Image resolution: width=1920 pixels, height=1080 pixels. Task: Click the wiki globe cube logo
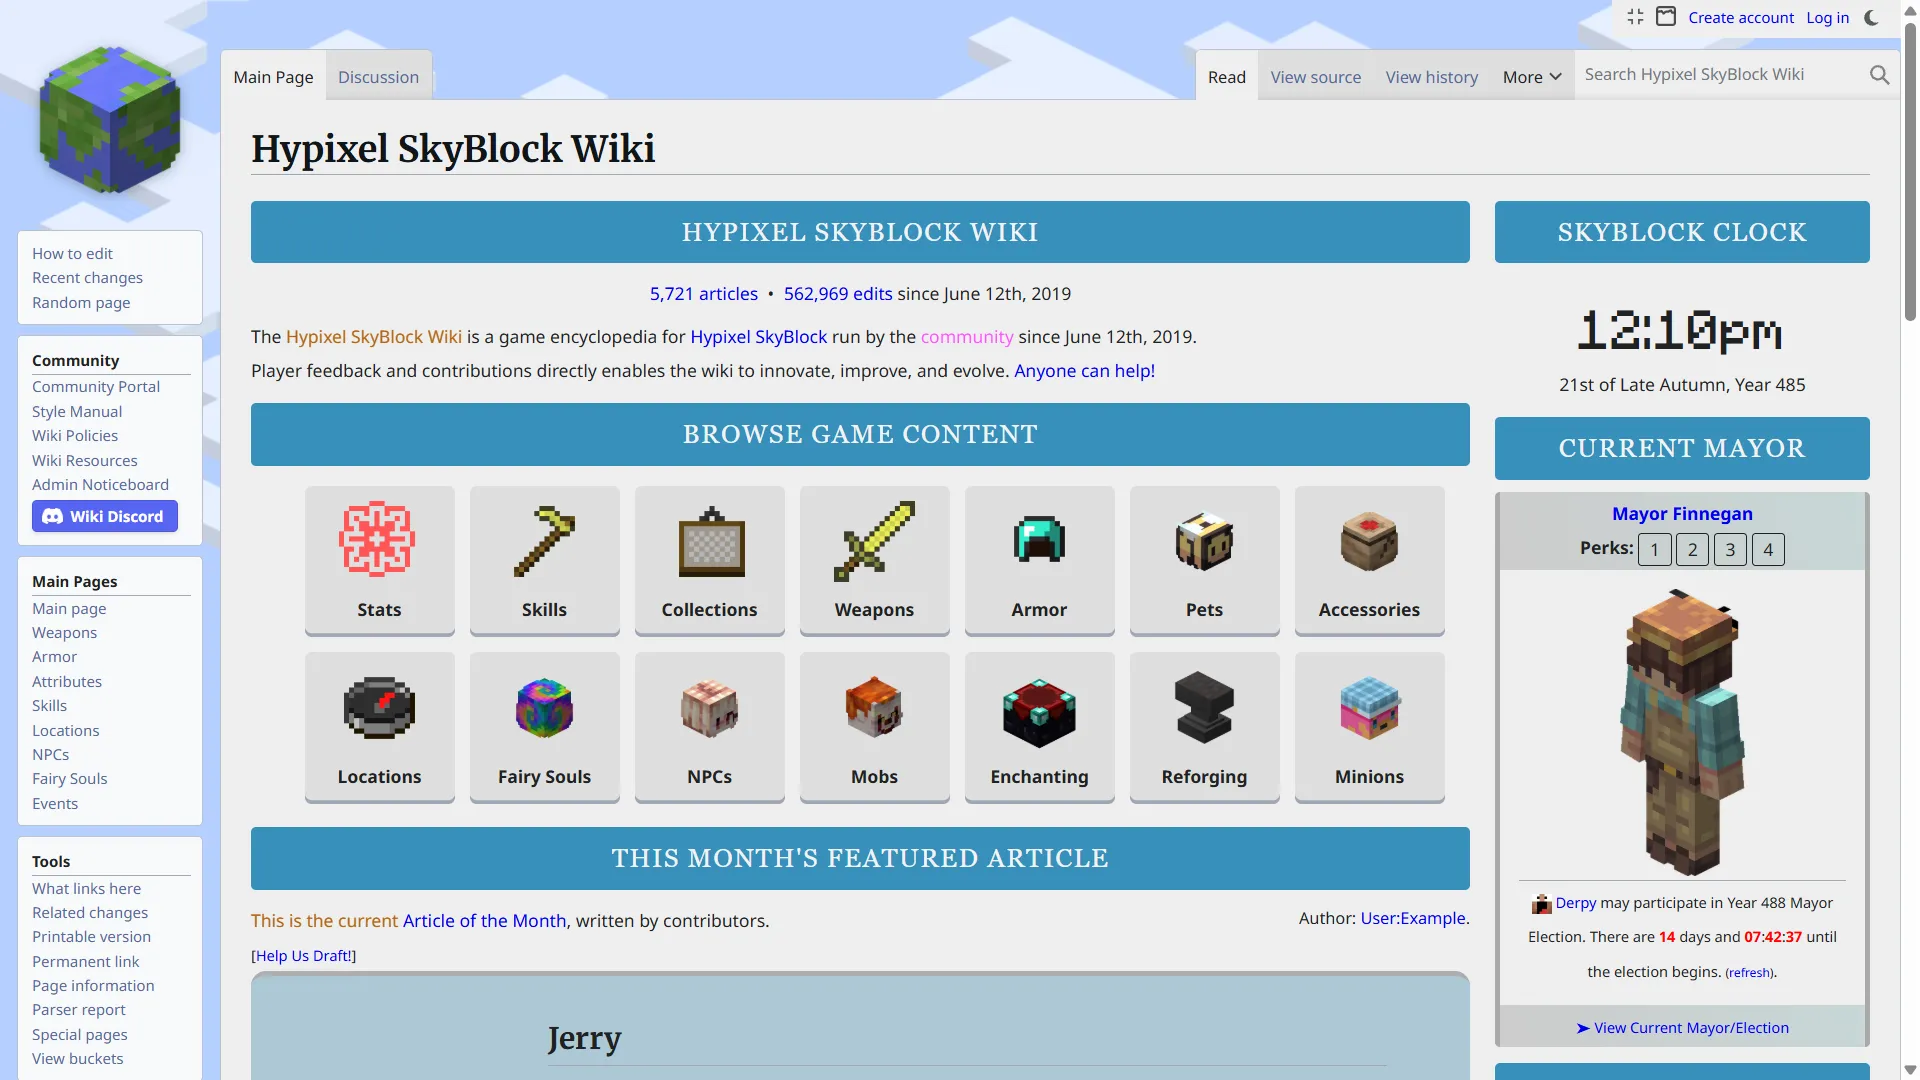pyautogui.click(x=110, y=120)
